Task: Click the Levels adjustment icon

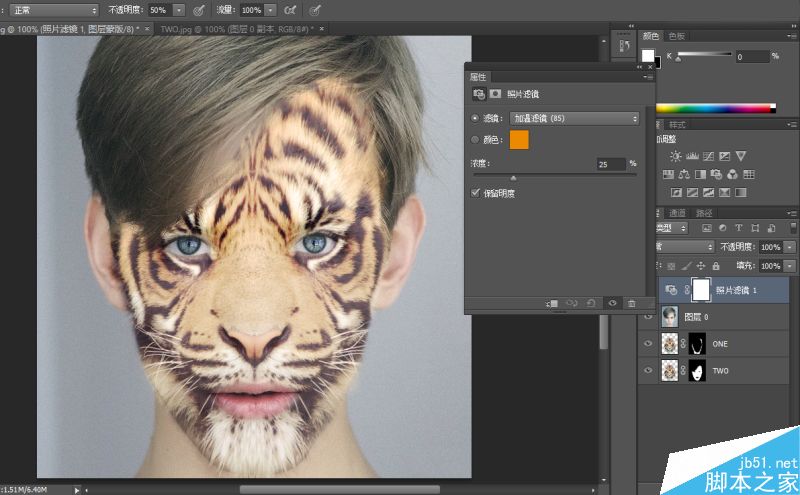Action: point(692,156)
